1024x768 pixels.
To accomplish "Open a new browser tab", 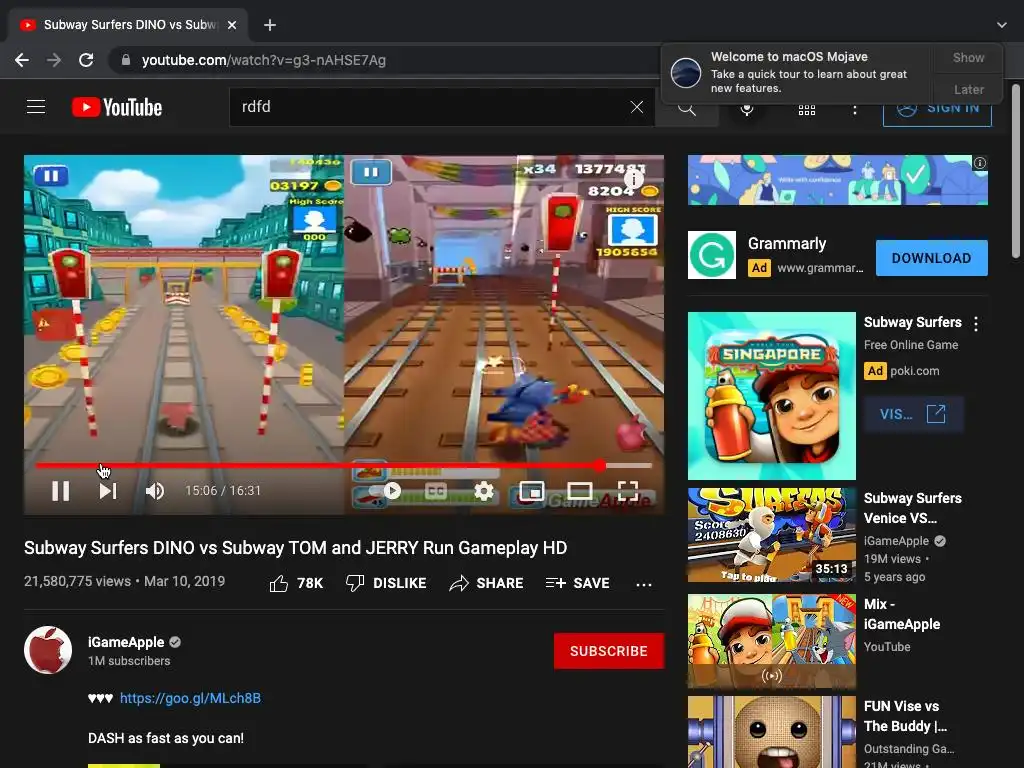I will [270, 25].
